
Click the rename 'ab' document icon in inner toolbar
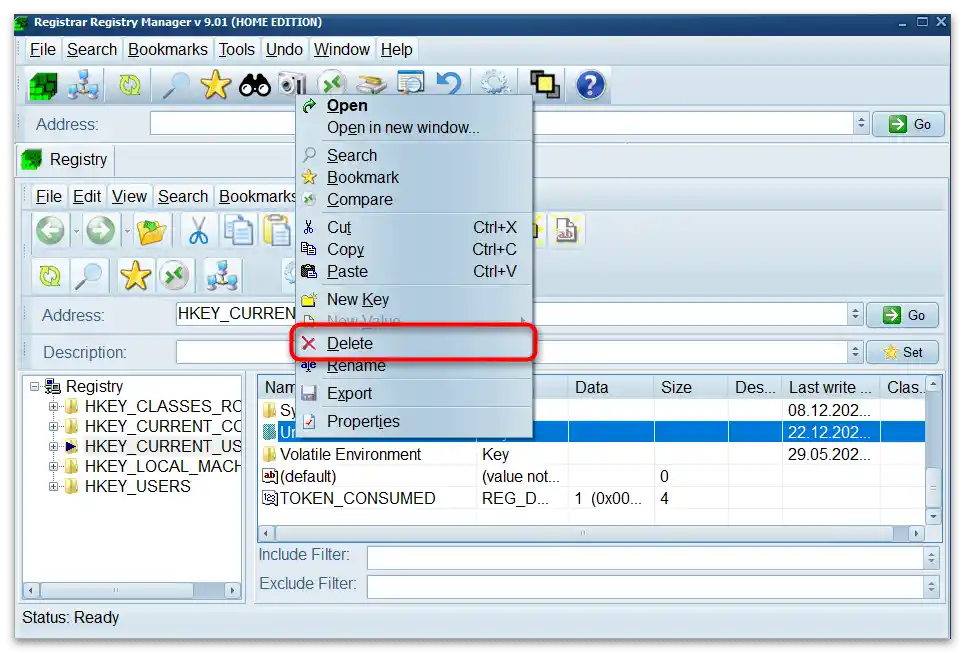(566, 230)
